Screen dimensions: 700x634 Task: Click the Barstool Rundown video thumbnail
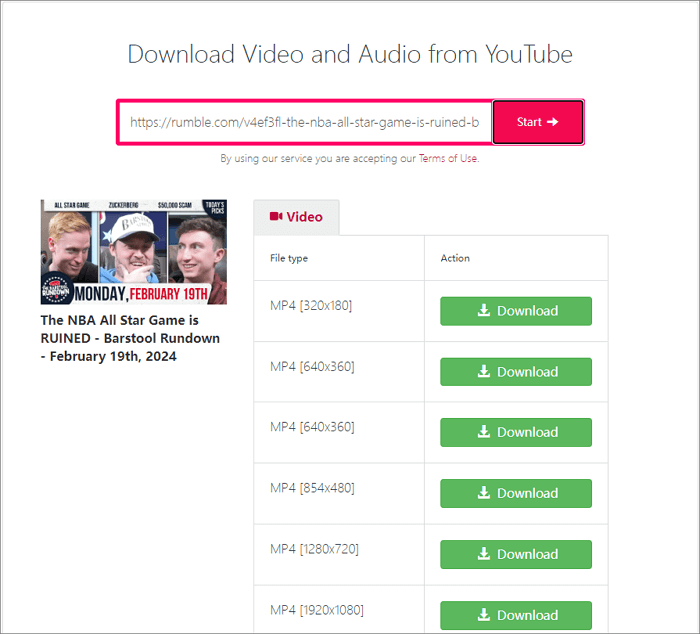[133, 252]
